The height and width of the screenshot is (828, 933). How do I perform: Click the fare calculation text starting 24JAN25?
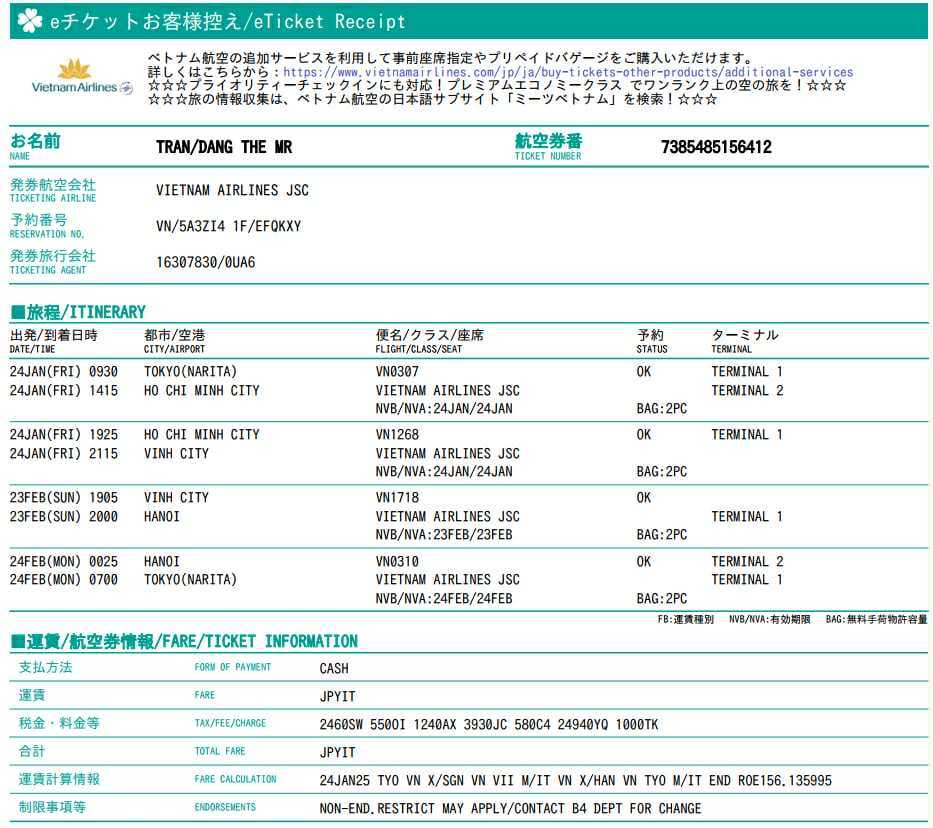(x=575, y=780)
